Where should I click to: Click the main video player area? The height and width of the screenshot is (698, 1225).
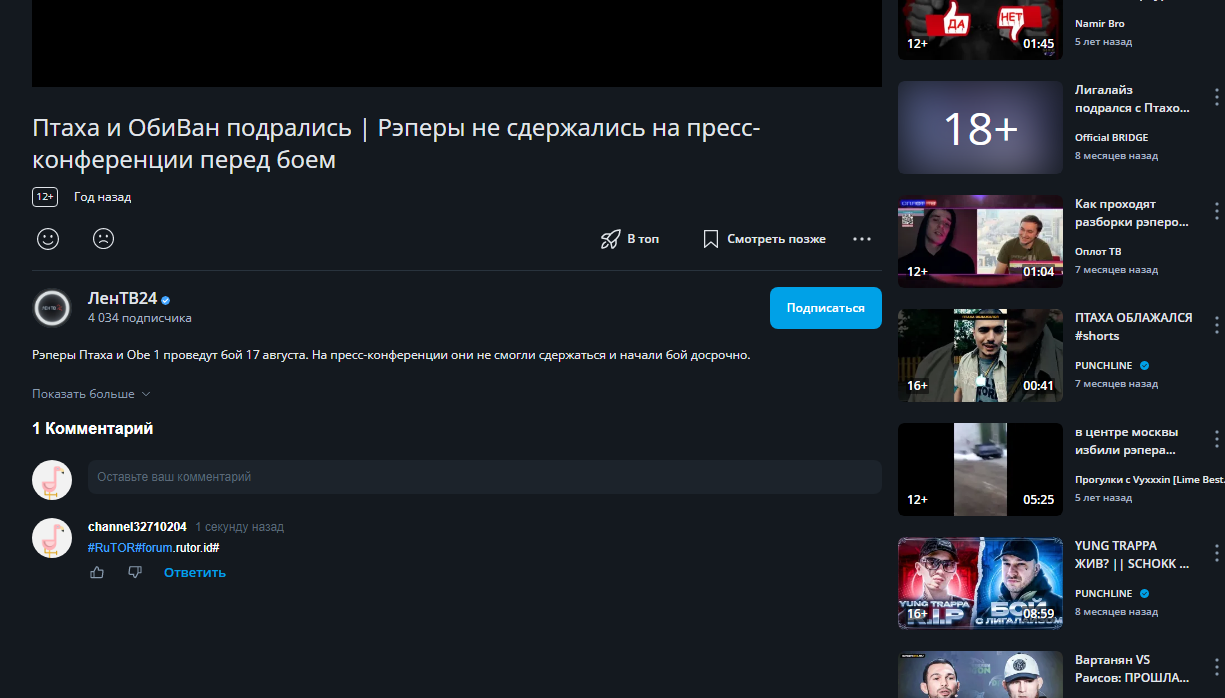[457, 43]
